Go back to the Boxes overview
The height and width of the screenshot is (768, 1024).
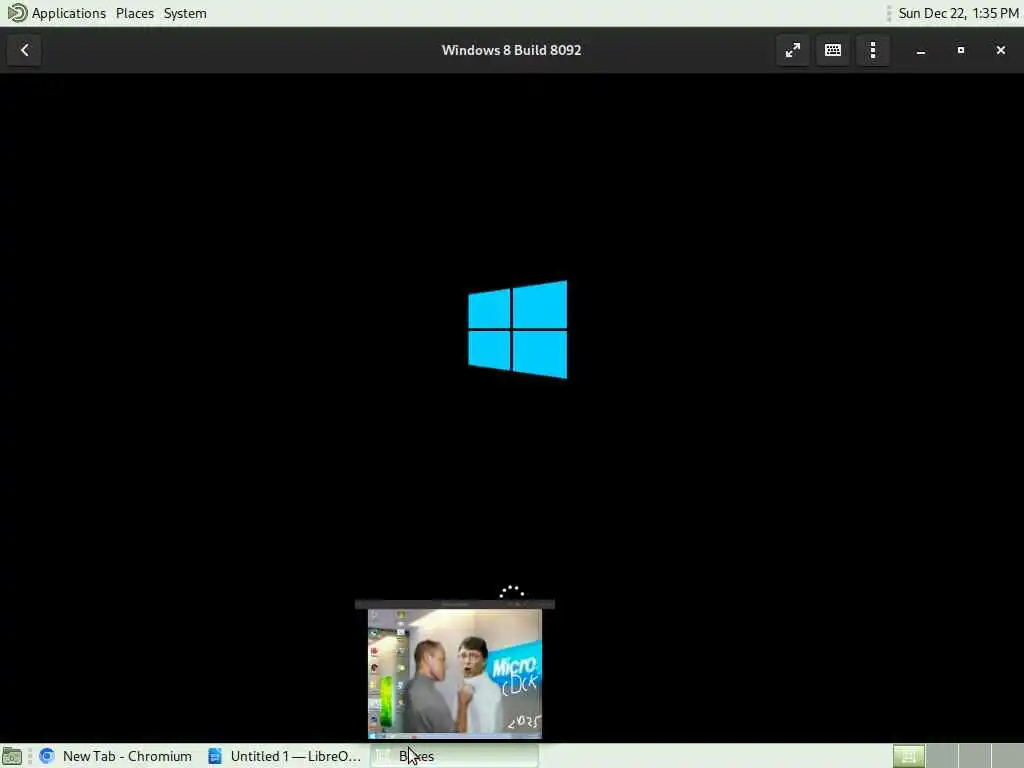[24, 50]
